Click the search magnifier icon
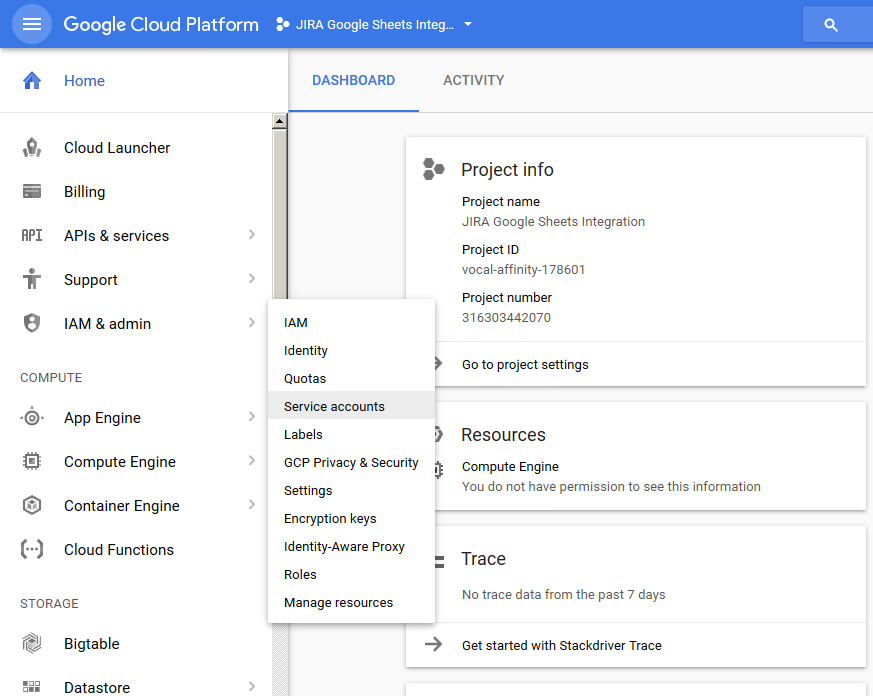The height and width of the screenshot is (696, 873). coord(831,25)
